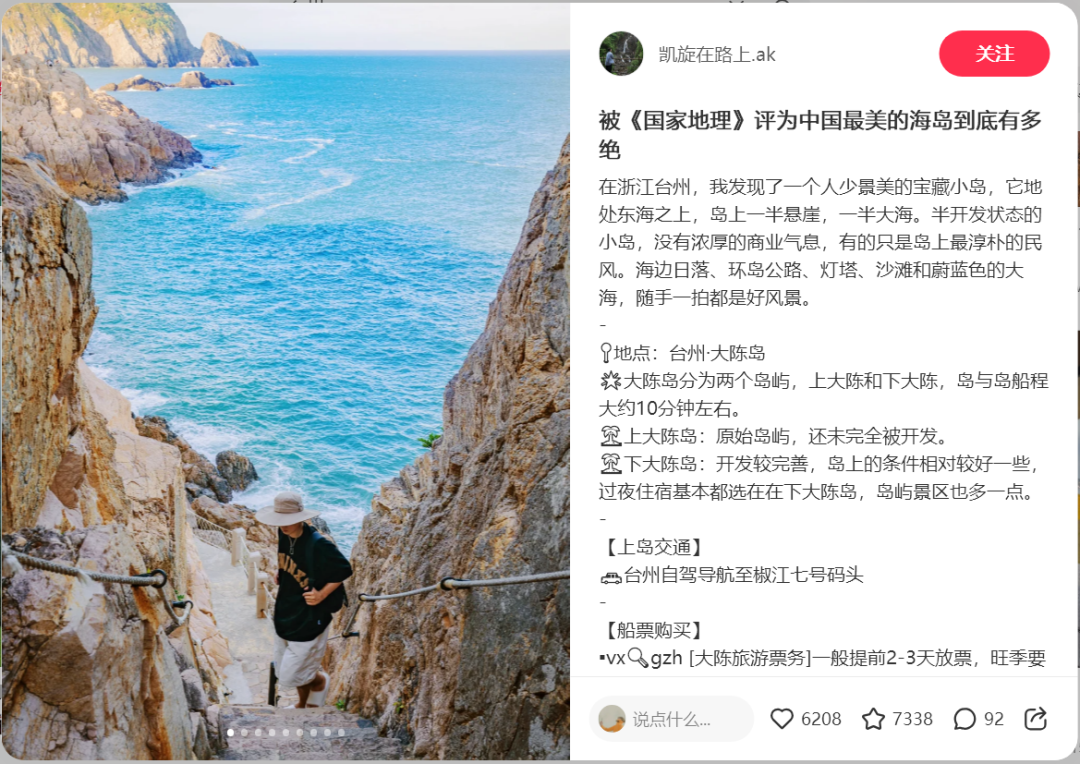Click the cliff stairway photo
Viewport: 1080px width, 764px height.
point(285,382)
